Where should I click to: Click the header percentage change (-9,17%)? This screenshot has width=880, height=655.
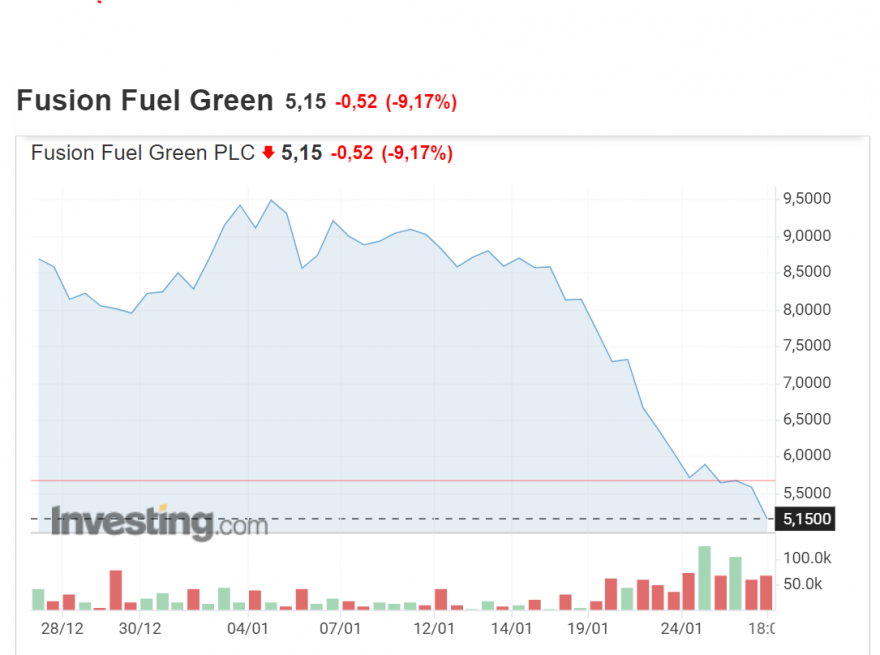click(x=421, y=102)
